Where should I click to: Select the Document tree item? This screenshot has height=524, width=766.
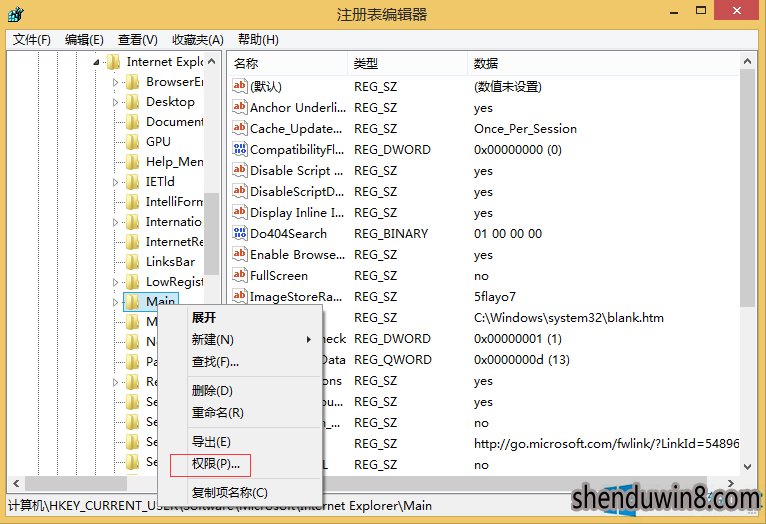pos(174,122)
